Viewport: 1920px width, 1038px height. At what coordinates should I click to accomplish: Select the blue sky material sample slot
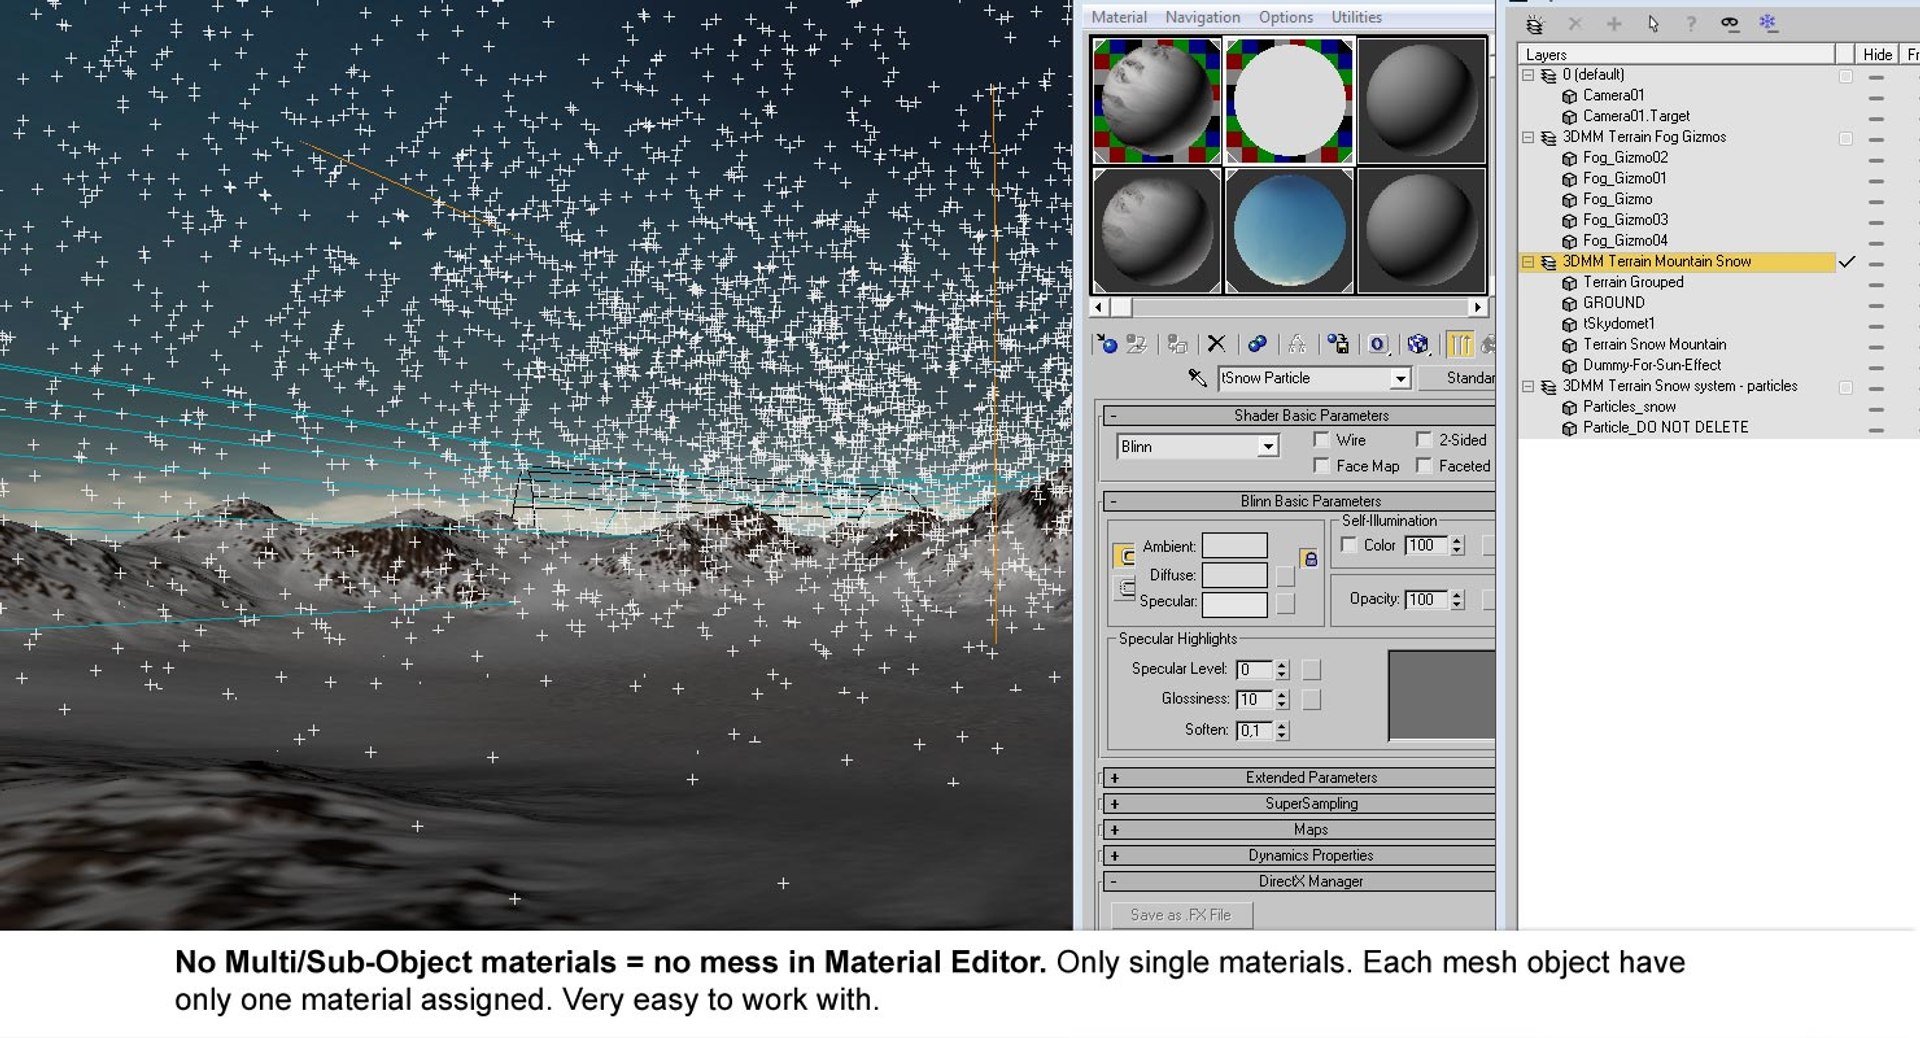(x=1289, y=230)
